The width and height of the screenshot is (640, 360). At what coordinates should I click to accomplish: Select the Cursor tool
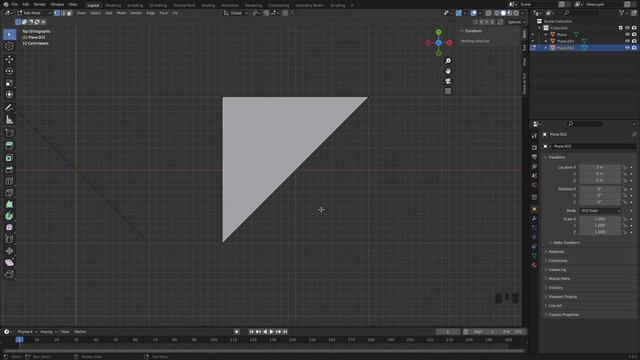(9, 46)
